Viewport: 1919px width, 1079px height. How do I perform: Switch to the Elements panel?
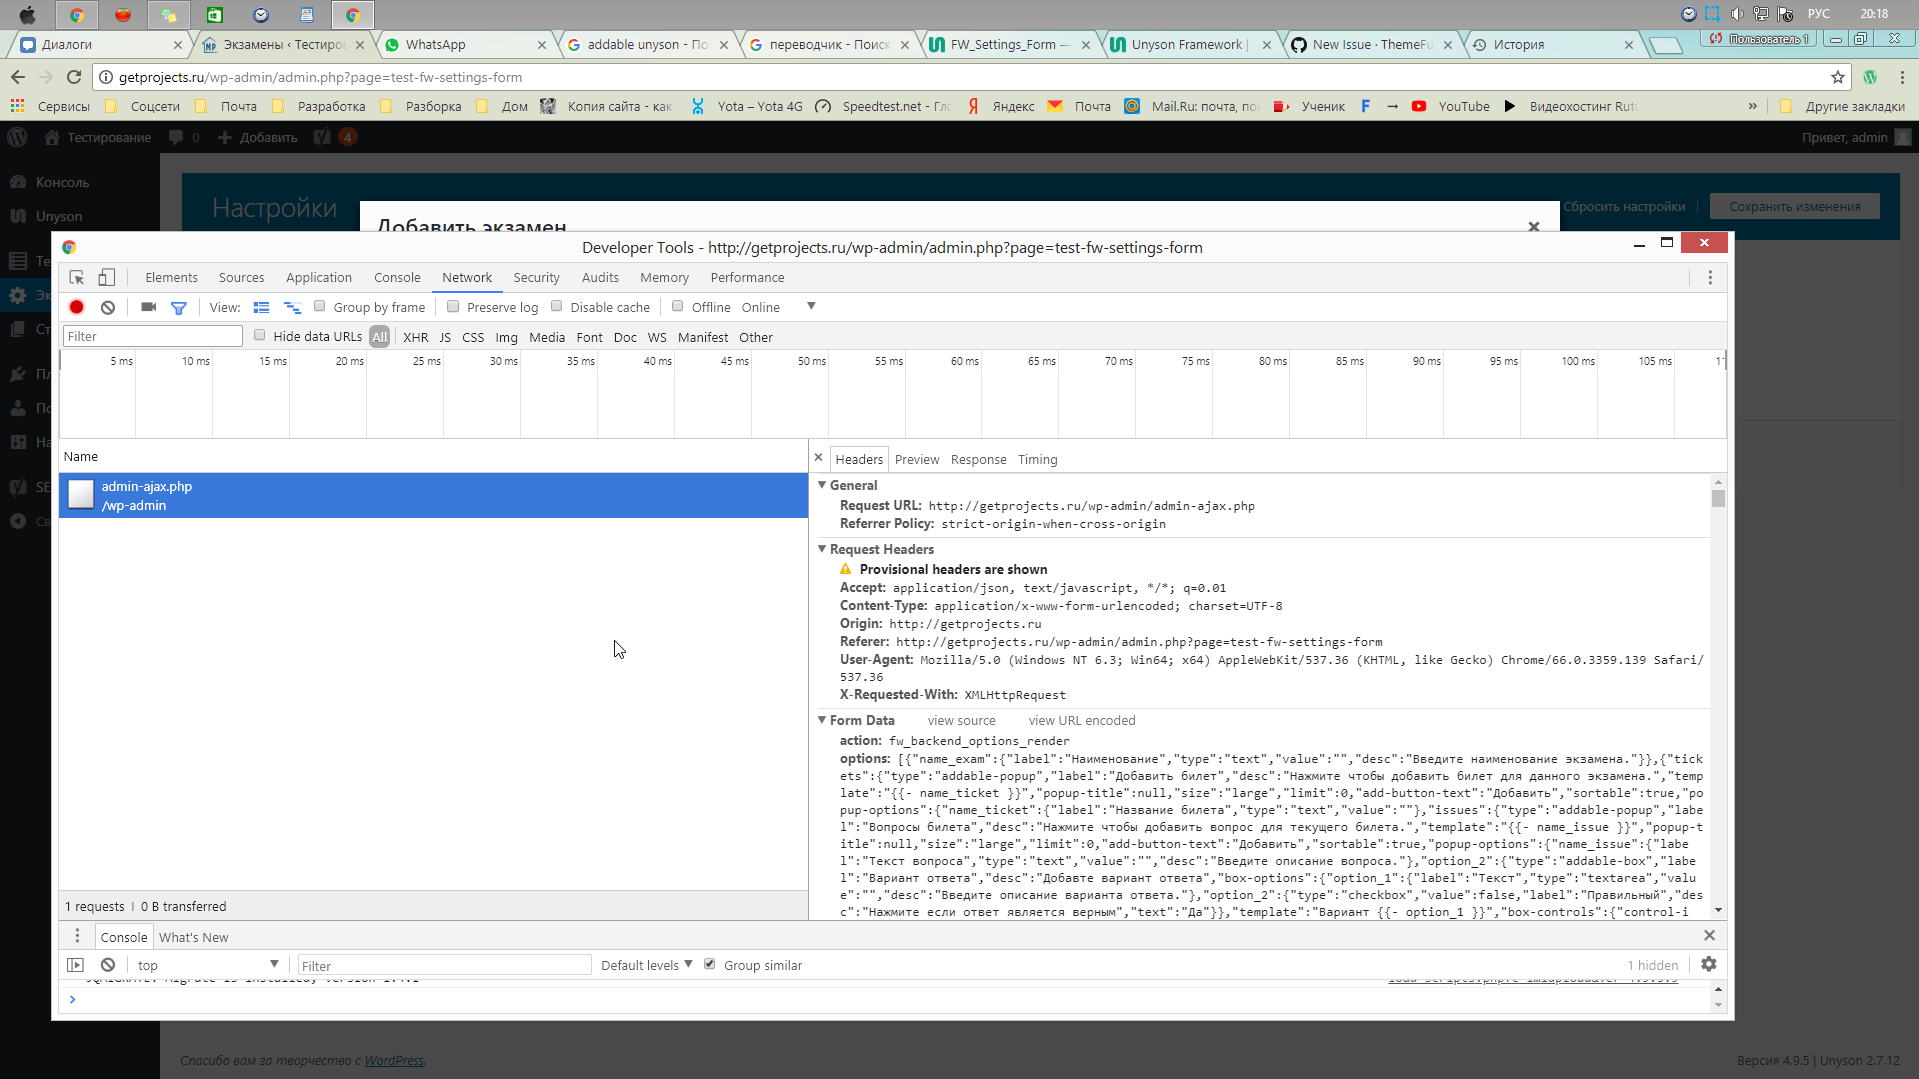click(x=171, y=278)
